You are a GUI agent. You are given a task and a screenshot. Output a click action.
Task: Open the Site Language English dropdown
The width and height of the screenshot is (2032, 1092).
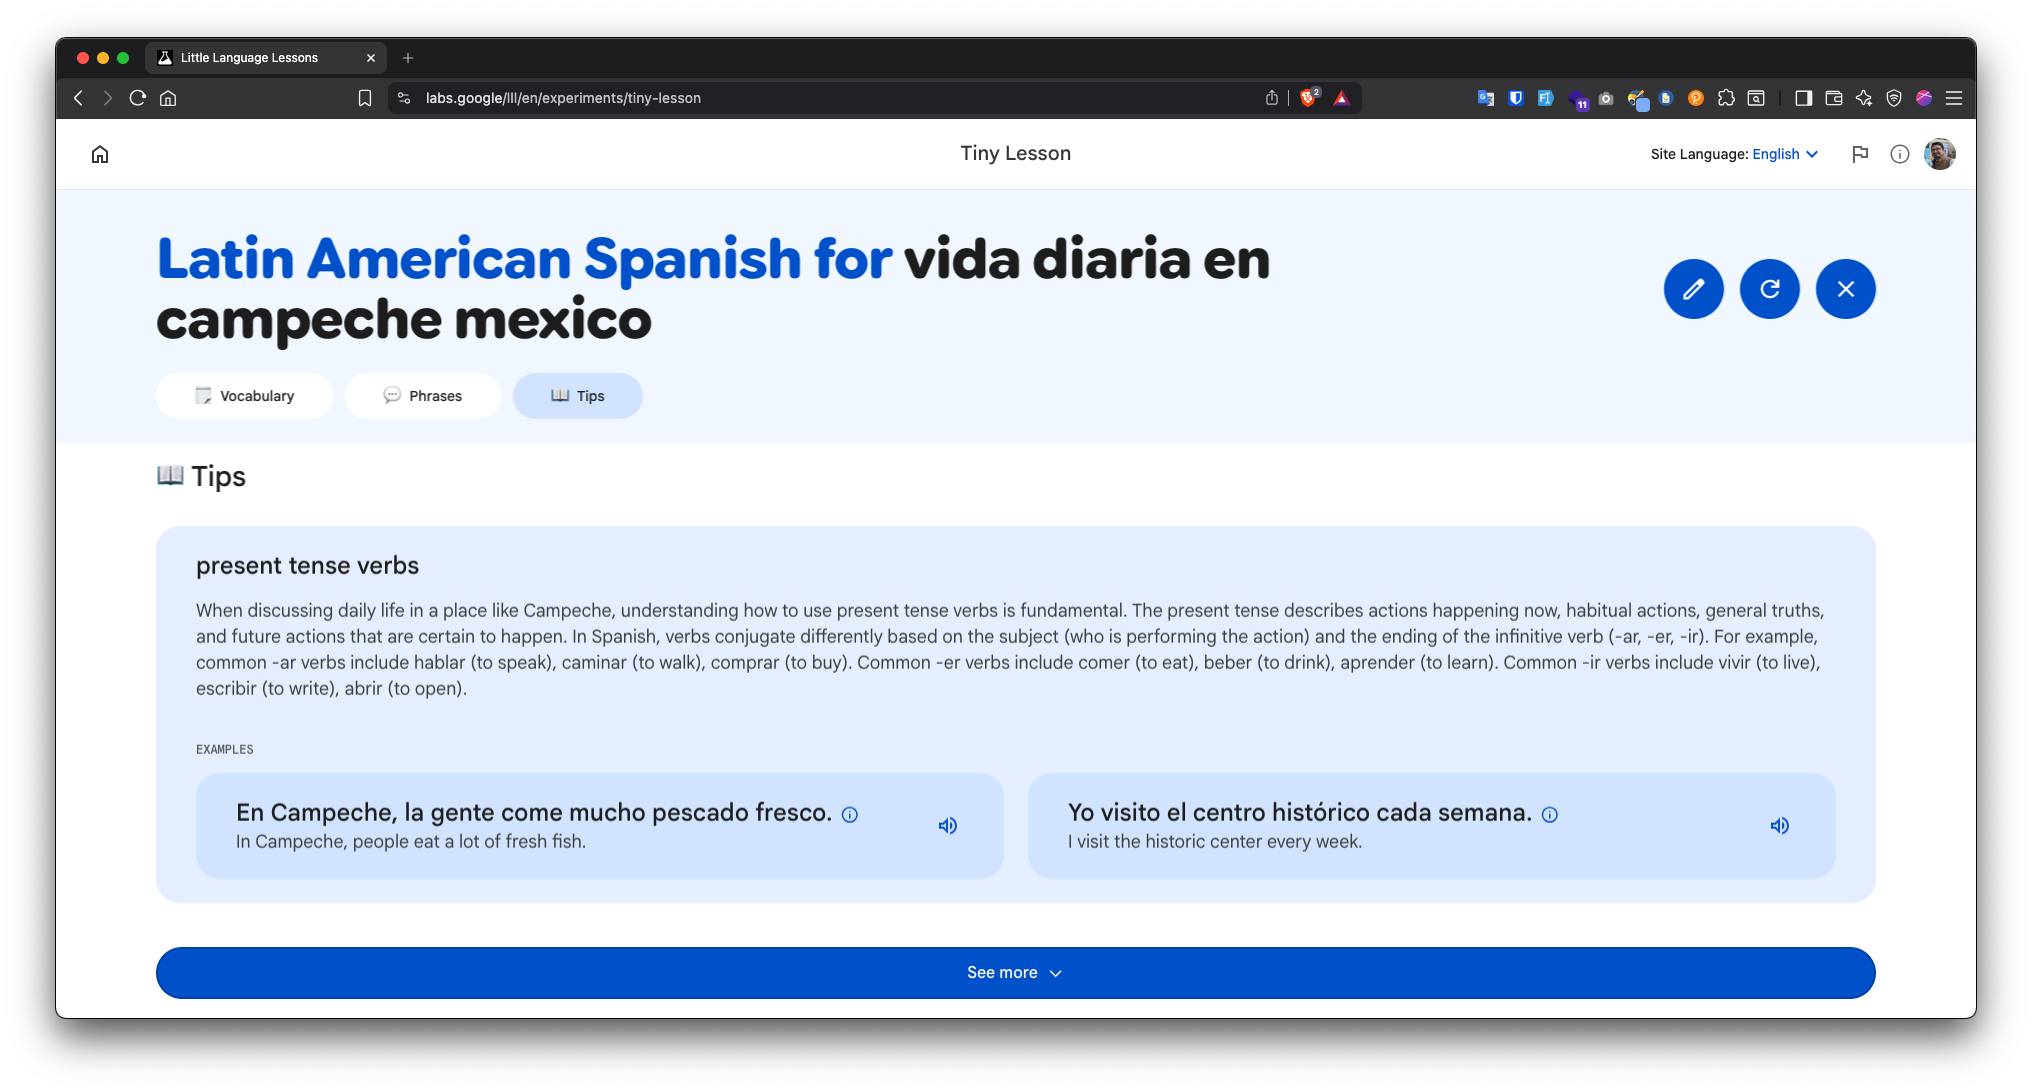[x=1785, y=154]
